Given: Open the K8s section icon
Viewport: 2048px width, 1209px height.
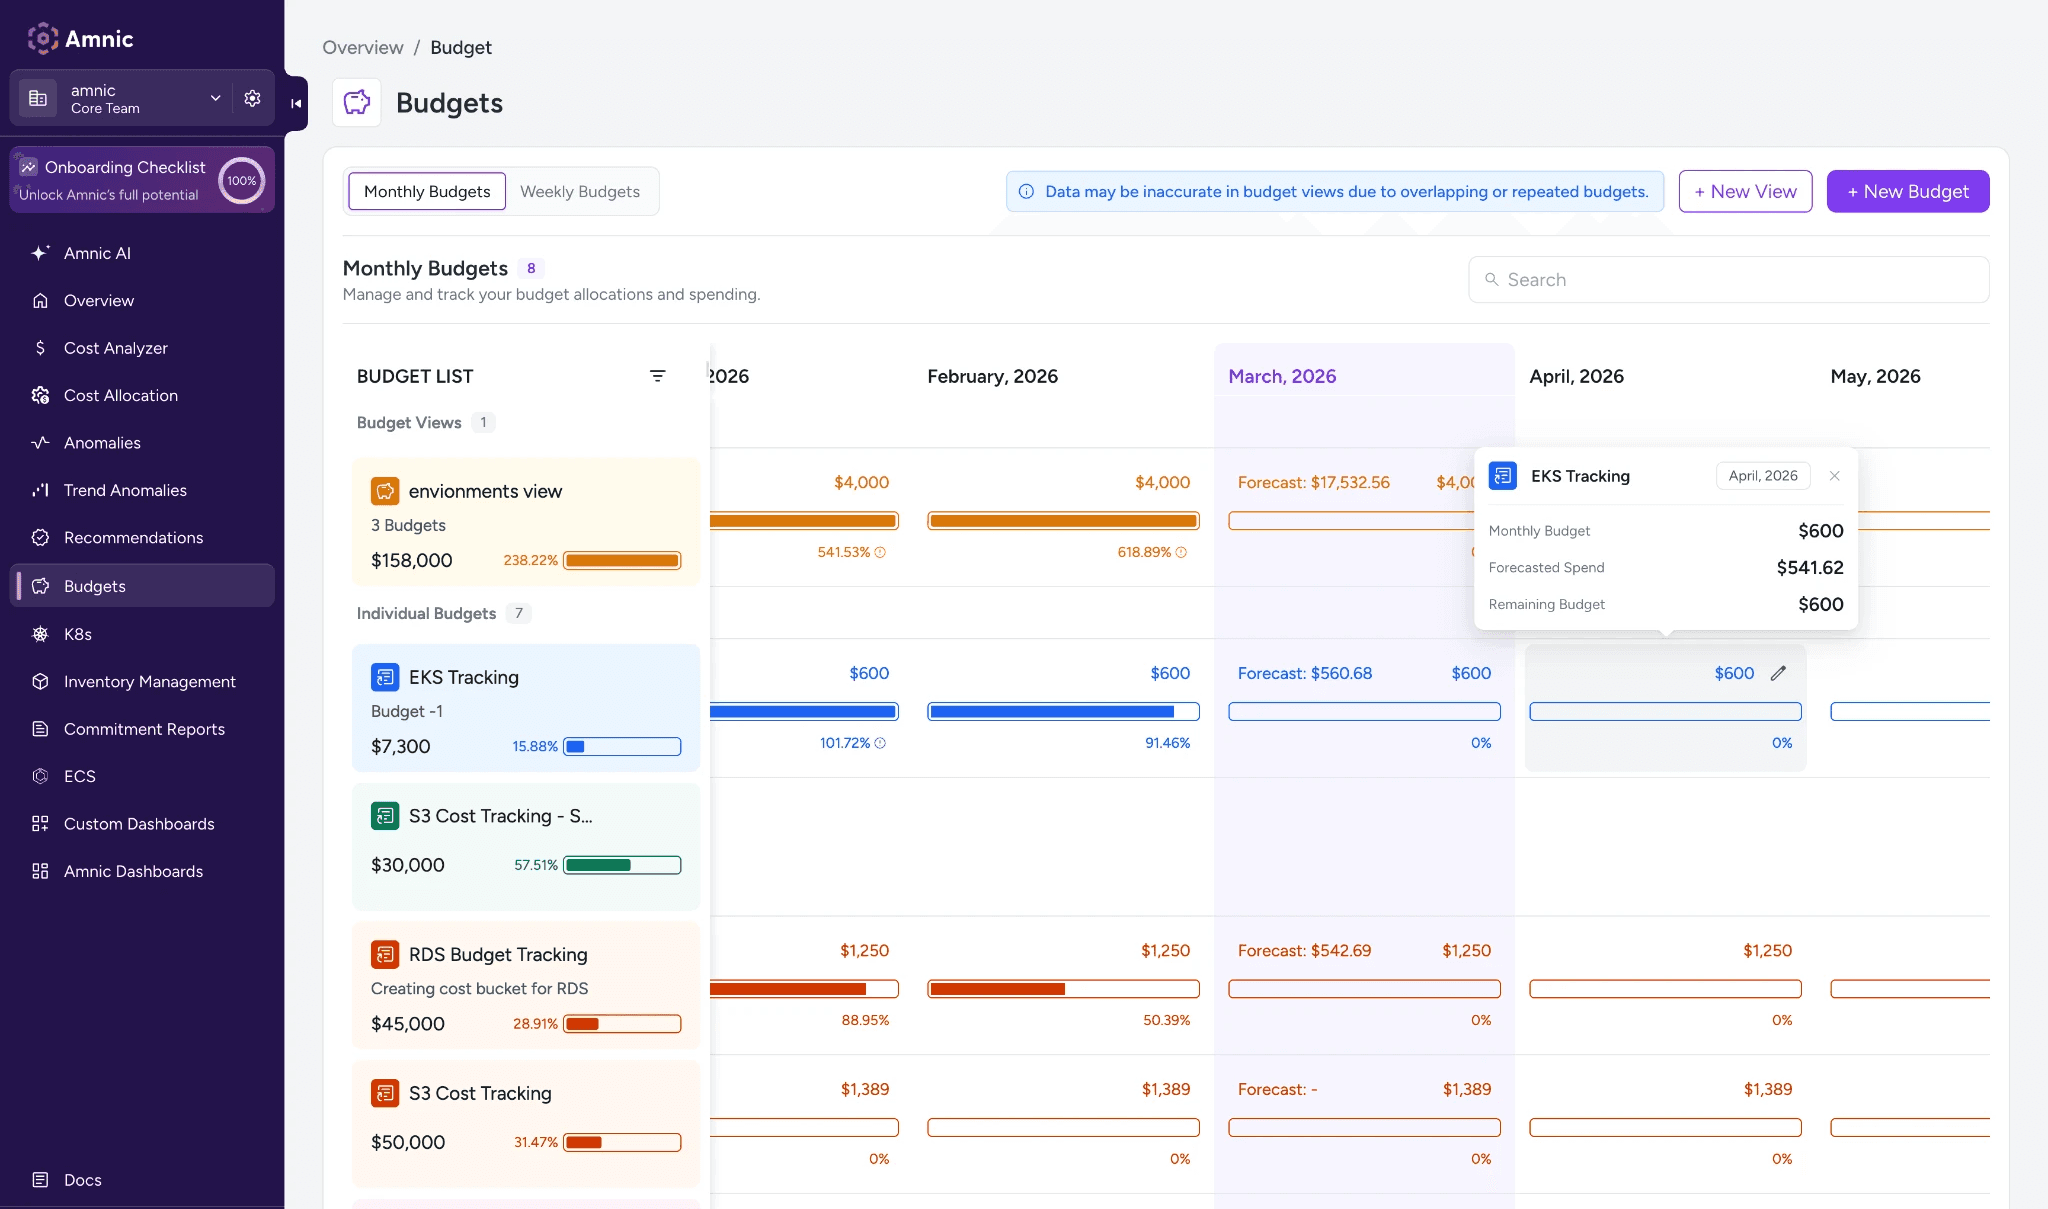Looking at the screenshot, I should point(40,634).
